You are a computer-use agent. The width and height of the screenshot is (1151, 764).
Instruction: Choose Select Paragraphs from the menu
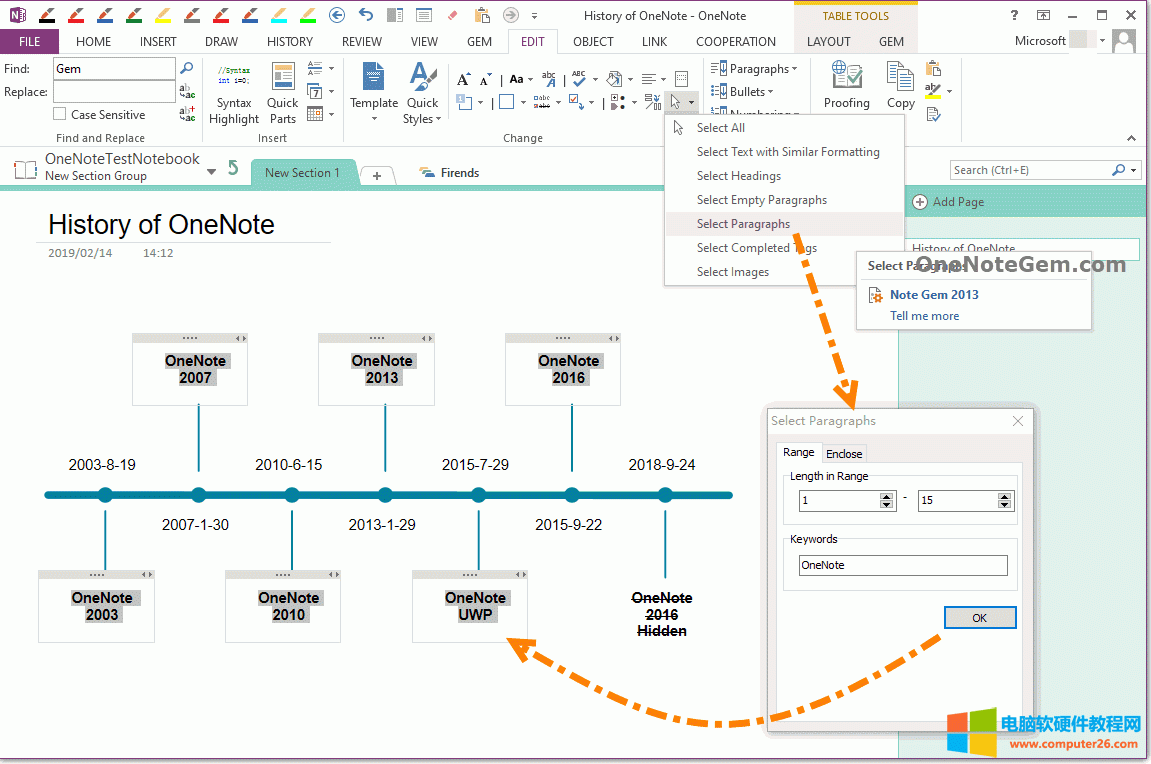click(x=744, y=224)
